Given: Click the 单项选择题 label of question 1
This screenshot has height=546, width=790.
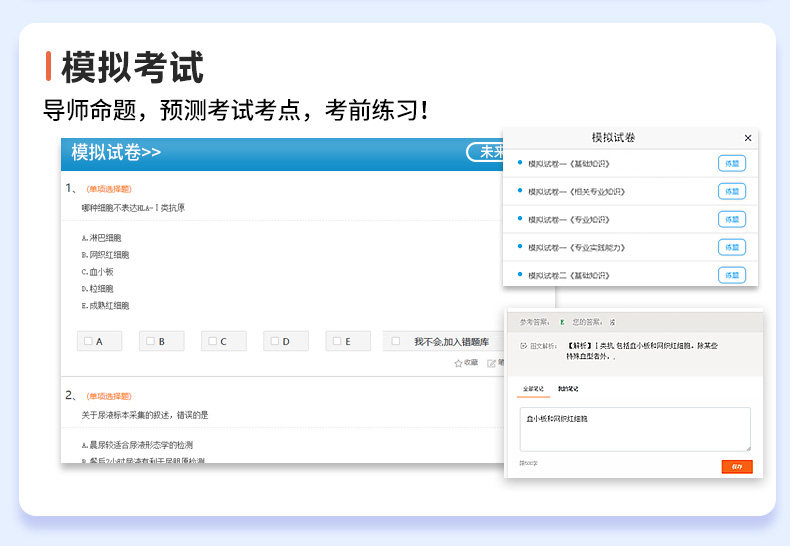Looking at the screenshot, I should [109, 189].
